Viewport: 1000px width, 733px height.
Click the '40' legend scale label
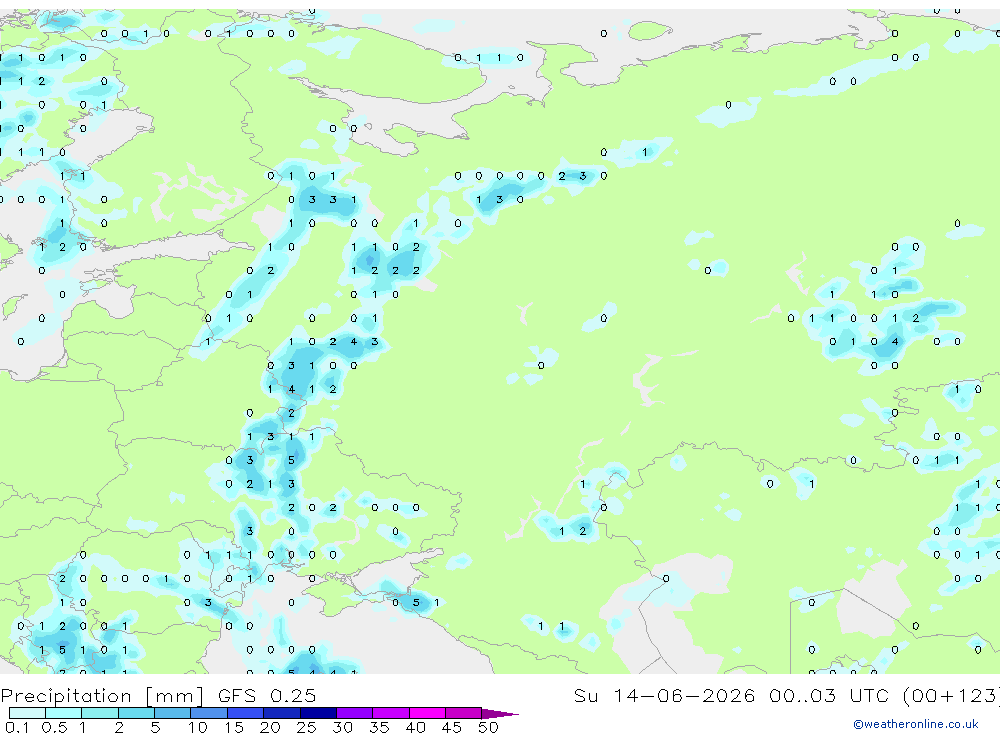pos(416,727)
